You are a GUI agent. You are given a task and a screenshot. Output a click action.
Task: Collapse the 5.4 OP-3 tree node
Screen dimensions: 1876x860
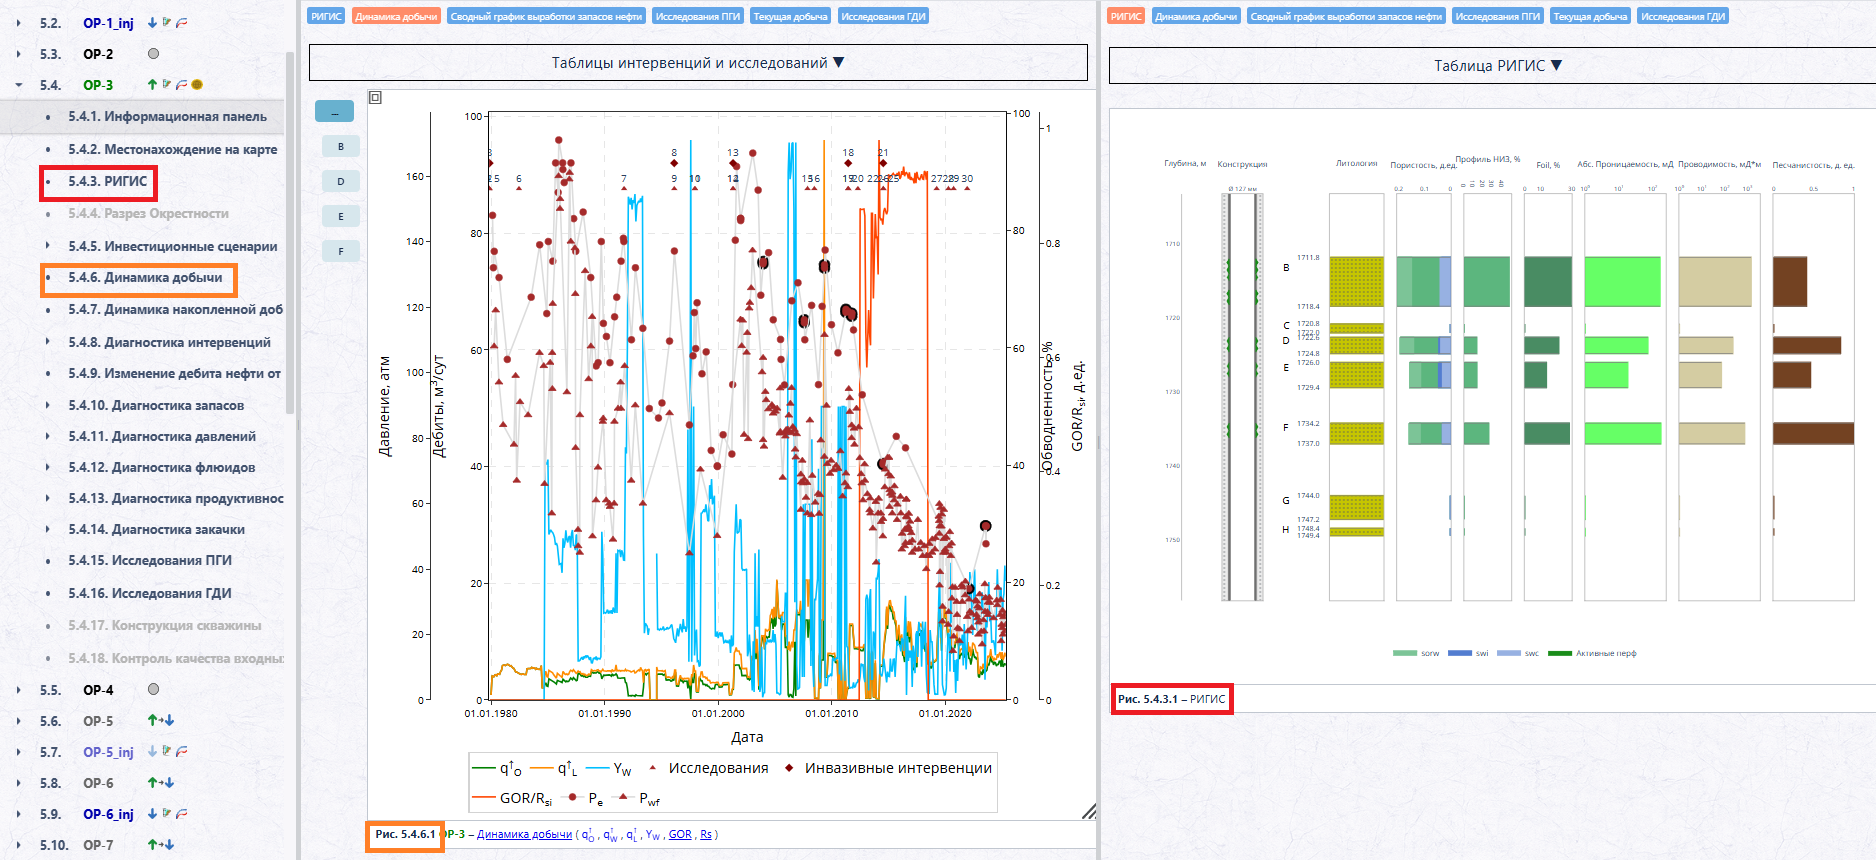tap(19, 85)
